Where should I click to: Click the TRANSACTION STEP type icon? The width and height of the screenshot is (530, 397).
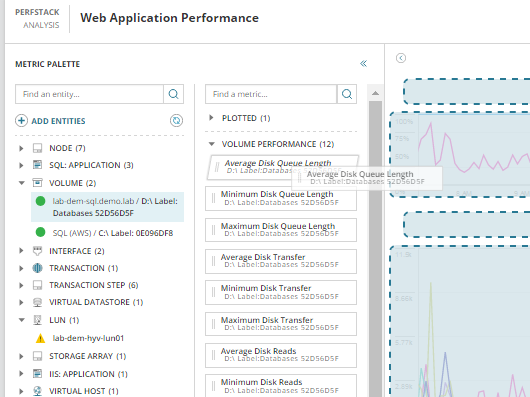point(37,285)
